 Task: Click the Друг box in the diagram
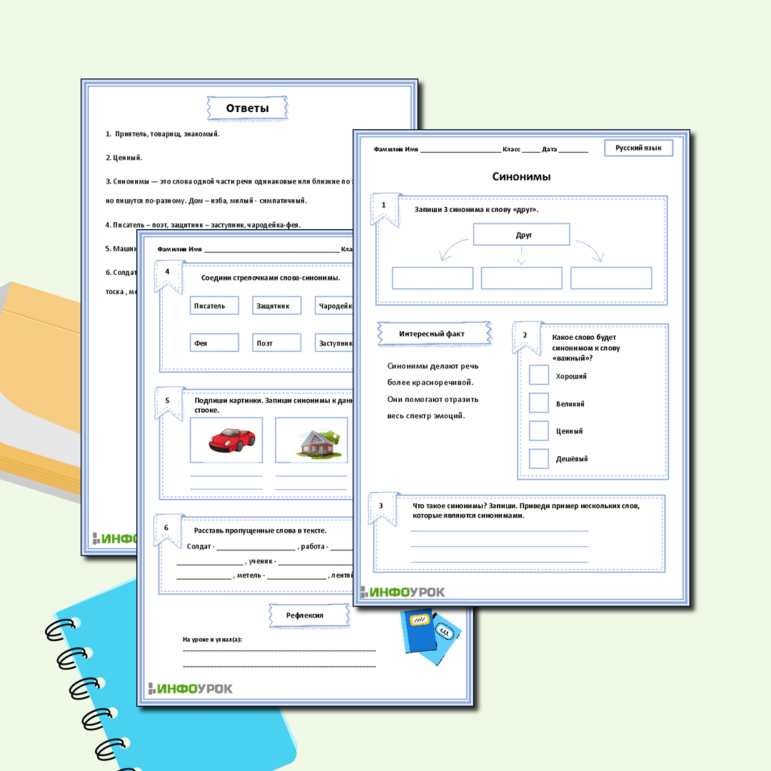[x=521, y=234]
